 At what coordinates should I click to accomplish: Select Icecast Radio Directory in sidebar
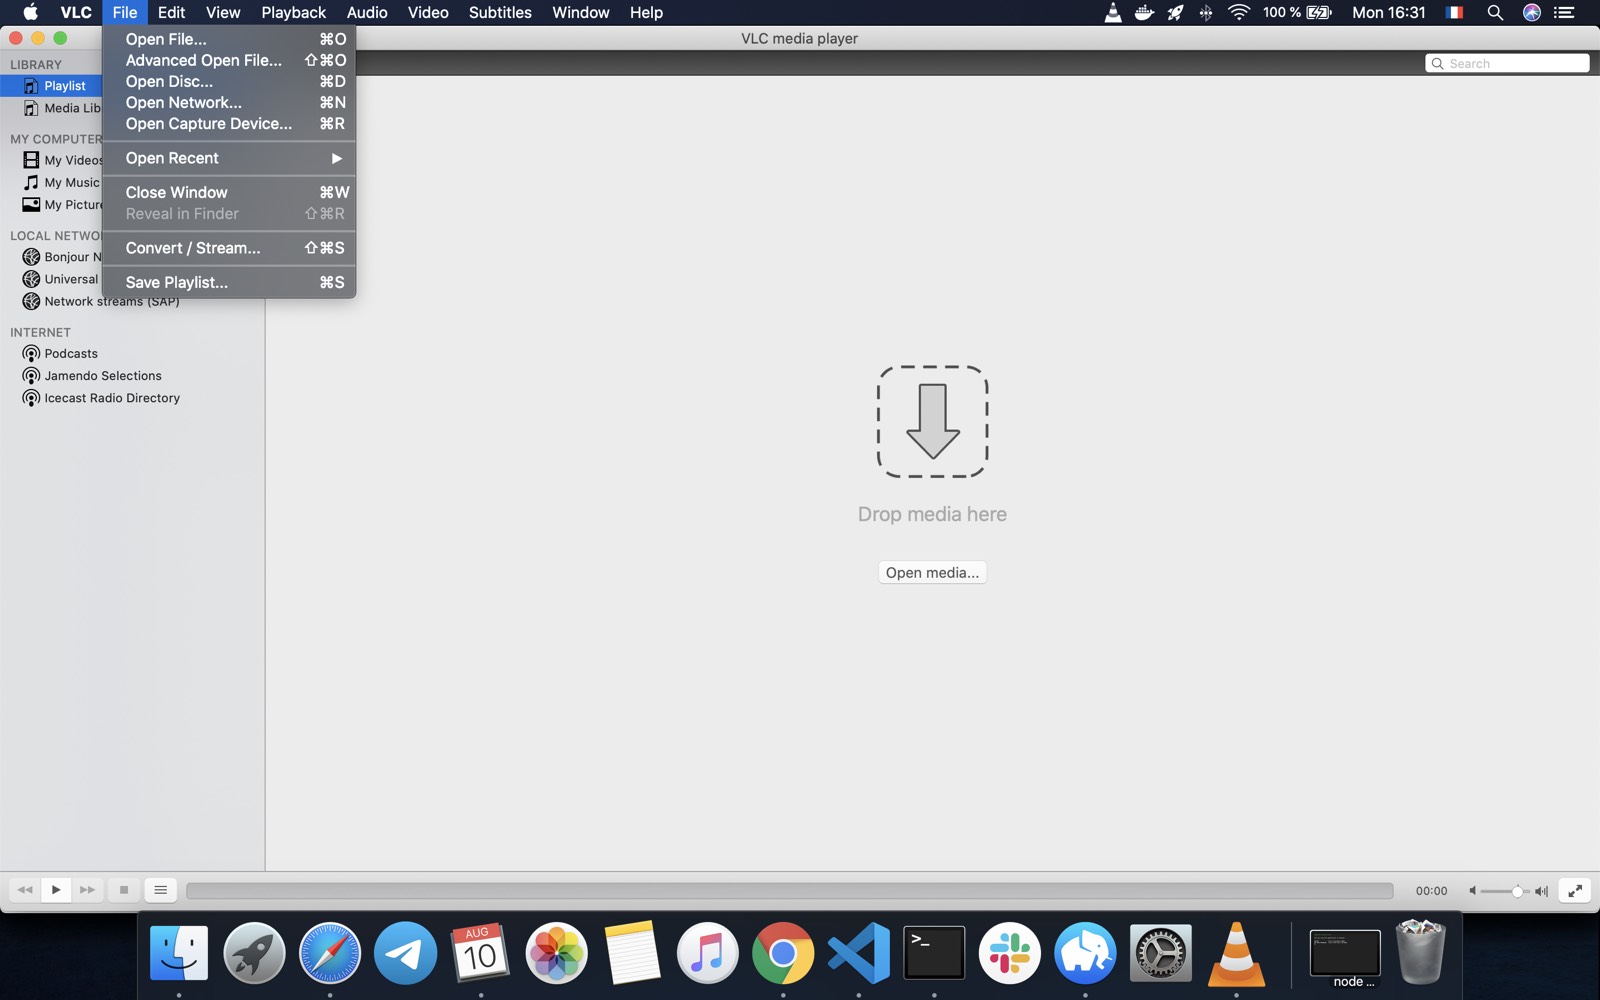(112, 398)
